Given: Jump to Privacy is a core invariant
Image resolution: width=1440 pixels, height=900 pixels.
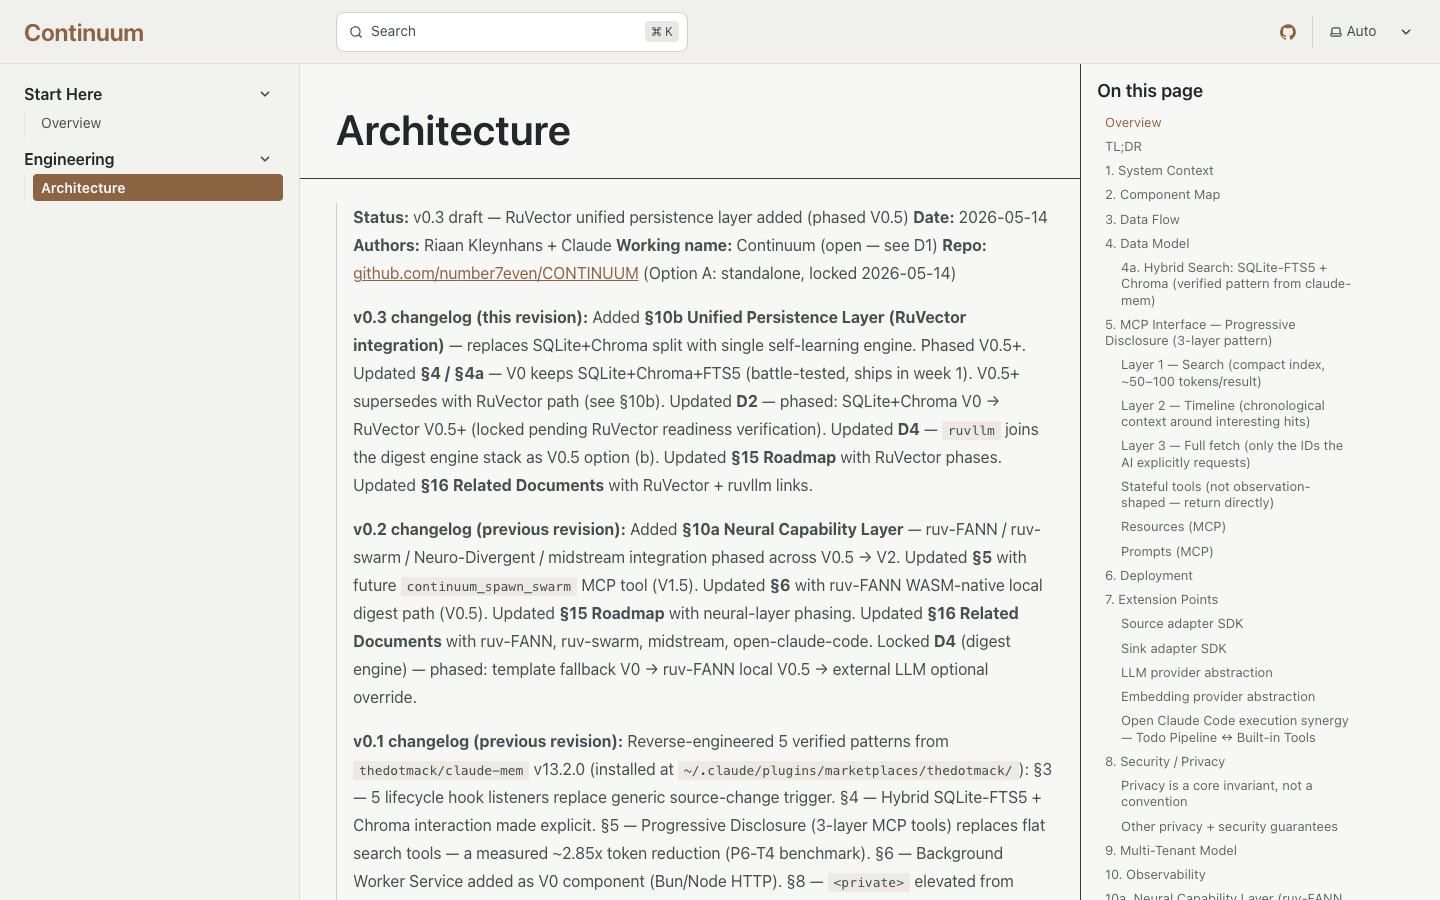Looking at the screenshot, I should tap(1217, 794).
